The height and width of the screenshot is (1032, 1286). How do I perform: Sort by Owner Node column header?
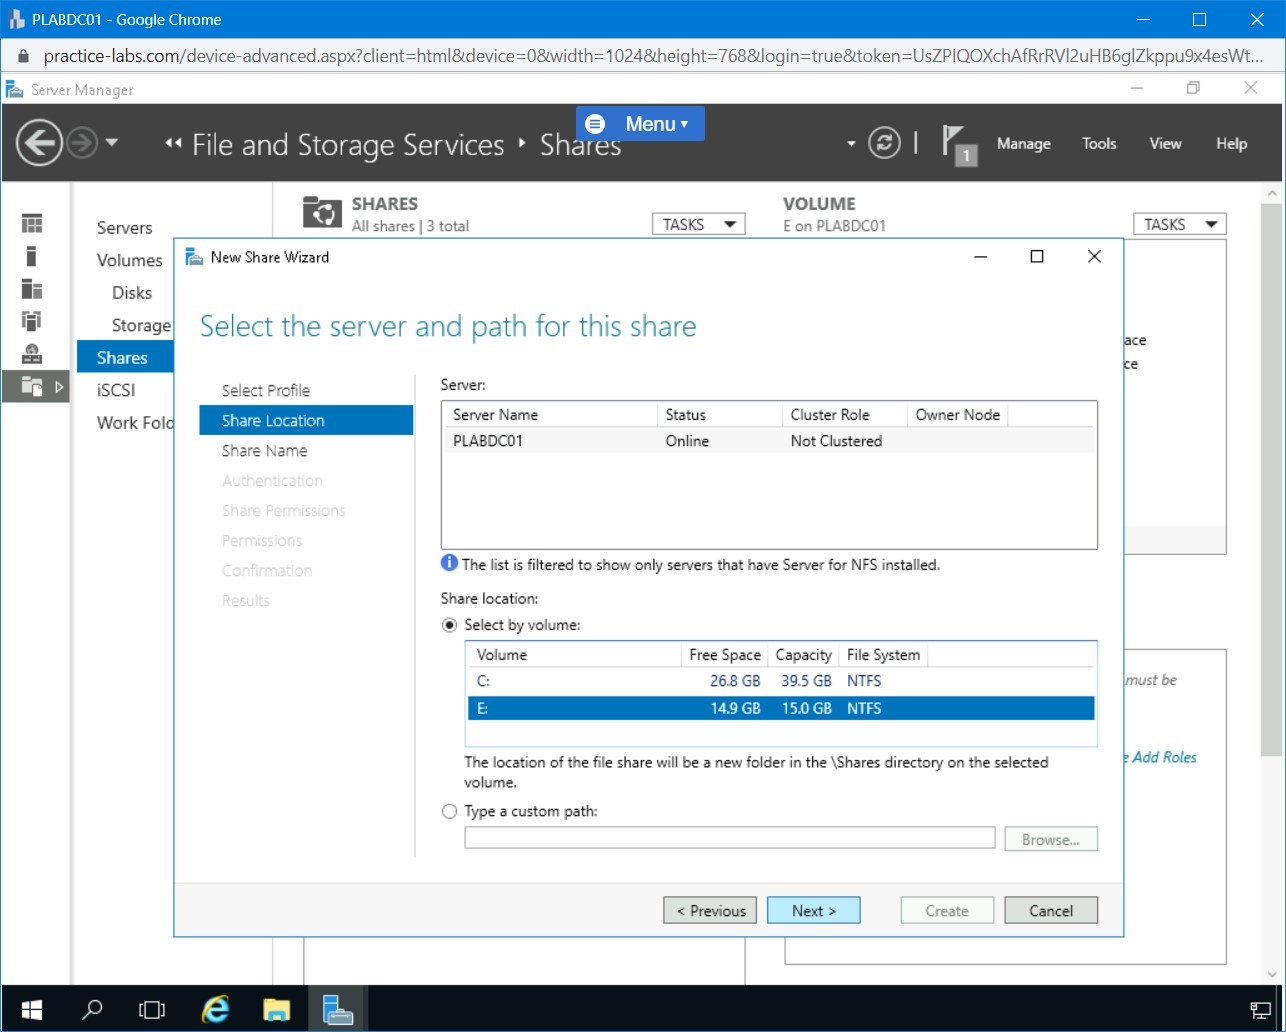tap(957, 415)
